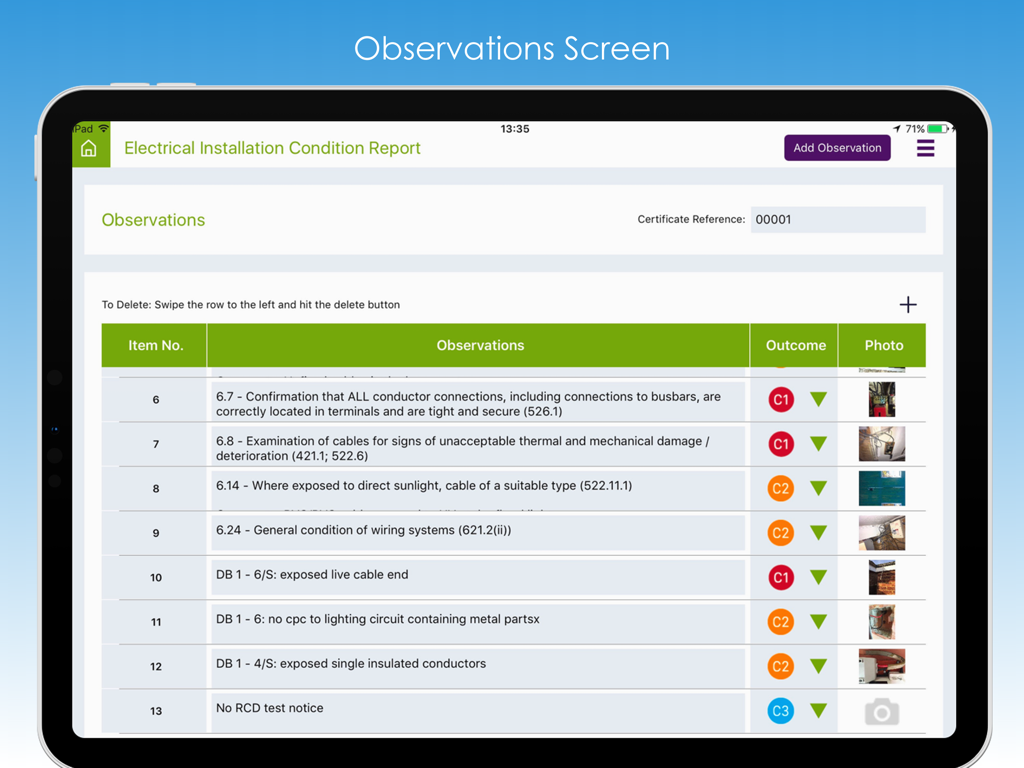
Task: View the photo thumbnail on item 12
Action: [x=881, y=666]
